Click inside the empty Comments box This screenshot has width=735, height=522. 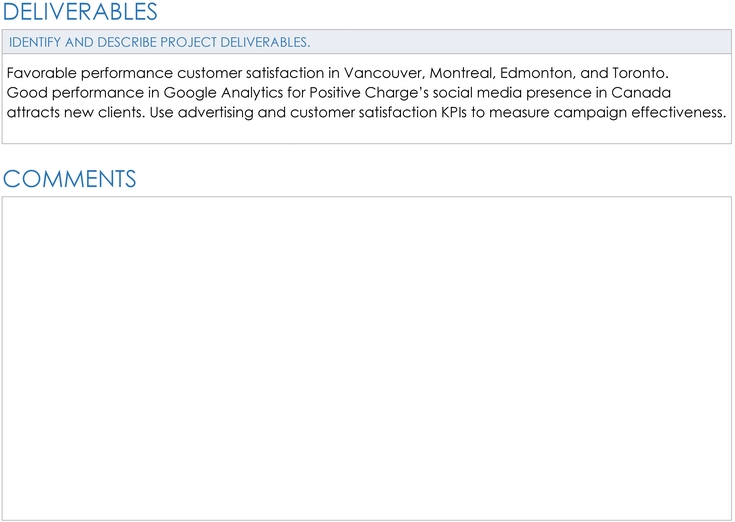tap(367, 358)
